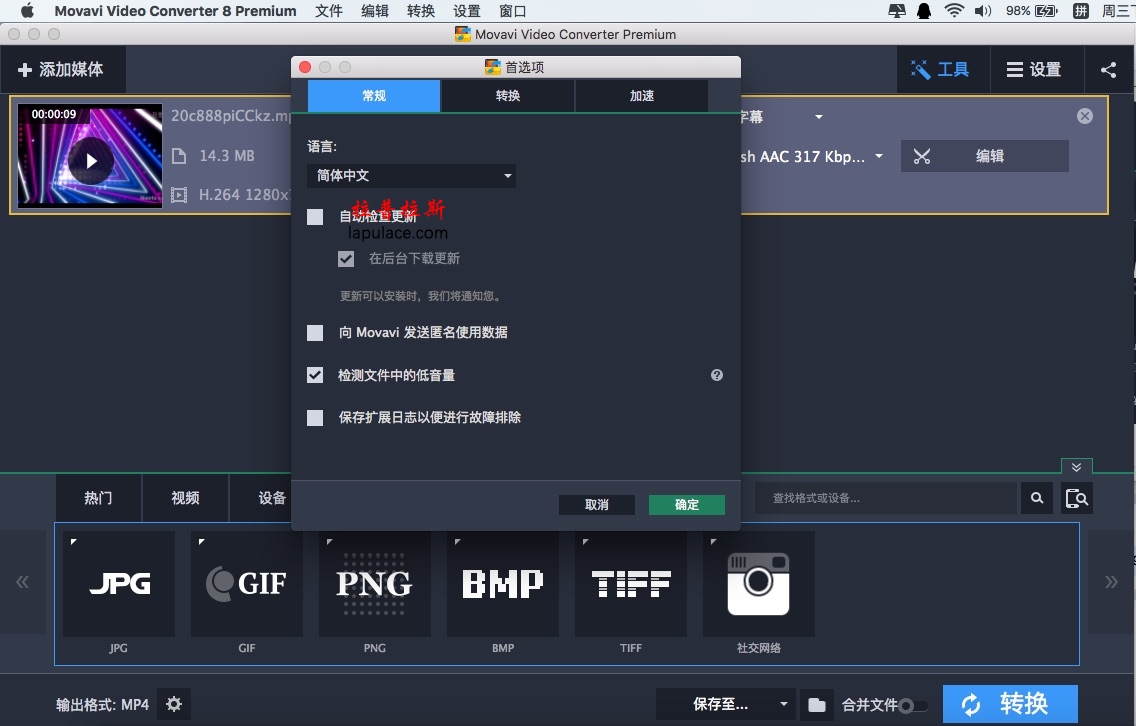Expand the 保存至 dropdown arrow

[x=784, y=705]
